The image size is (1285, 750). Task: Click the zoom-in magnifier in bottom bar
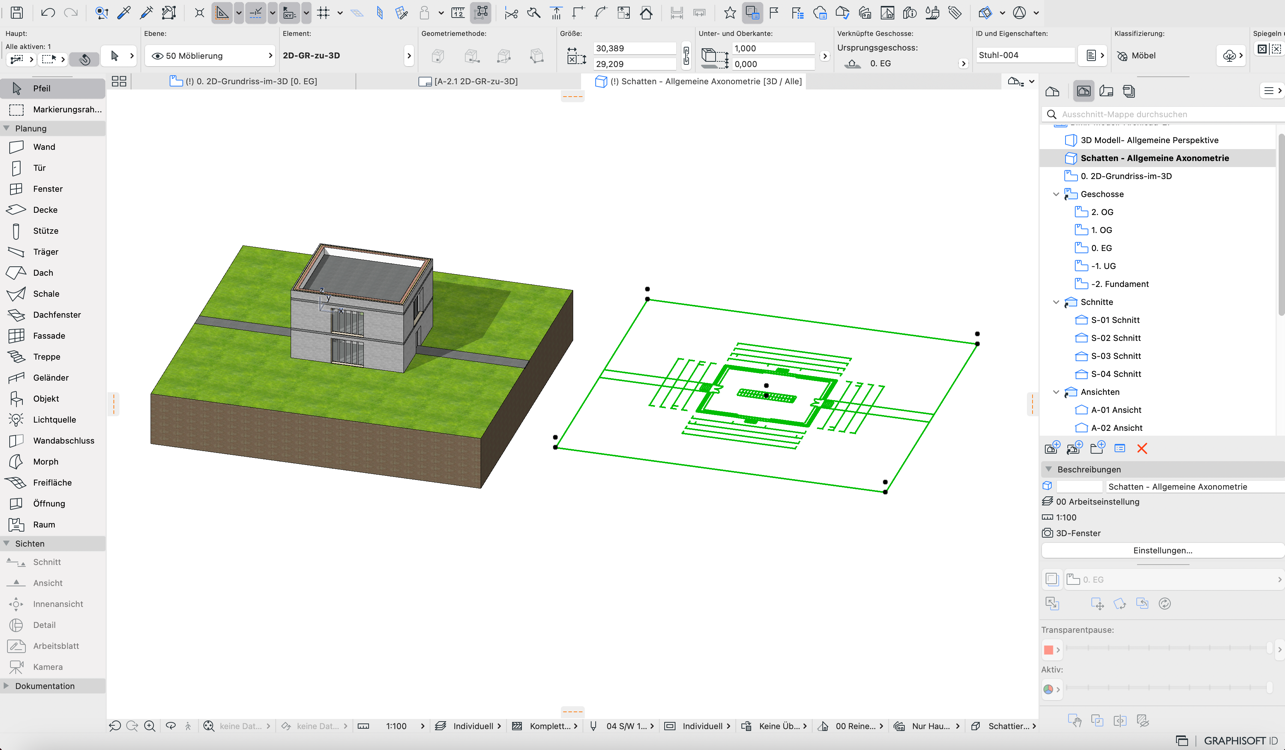149,726
